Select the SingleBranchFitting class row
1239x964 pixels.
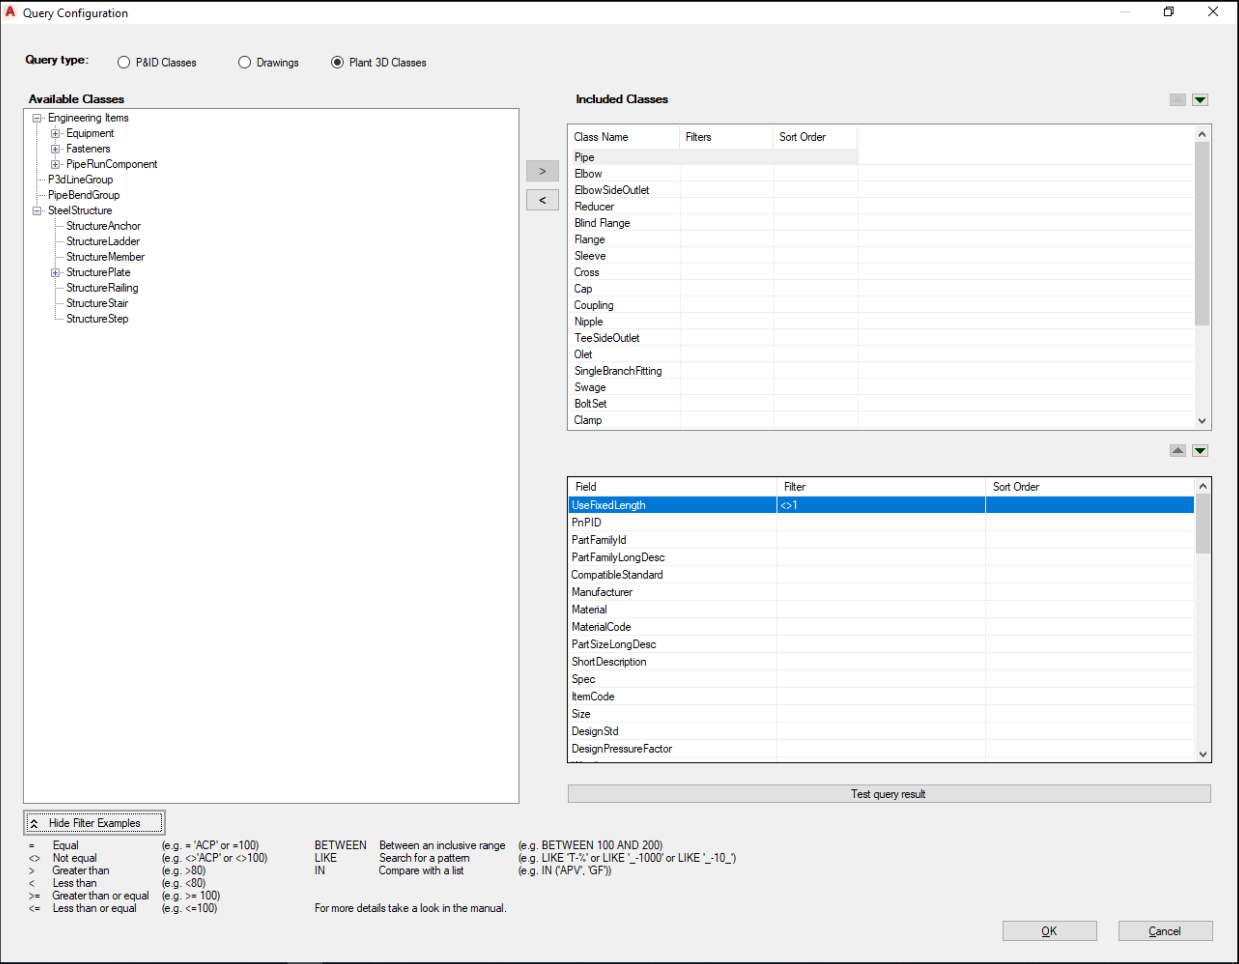[x=880, y=371]
